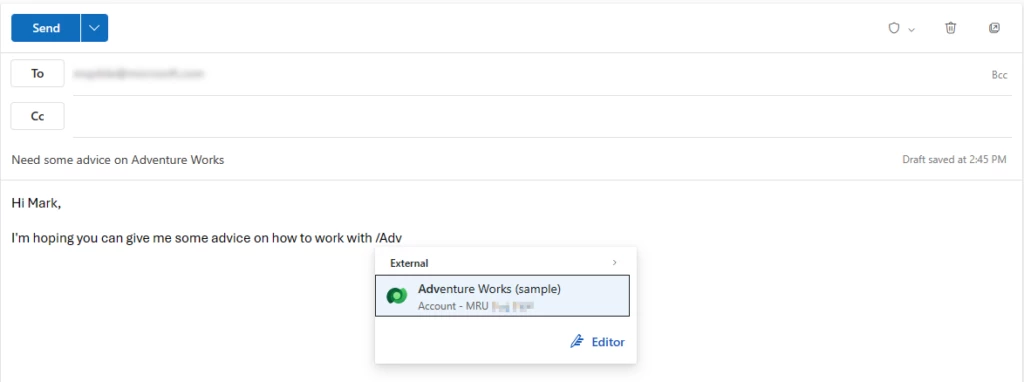Click the "Hi Mark," greeting line
The width and height of the screenshot is (1024, 382).
tap(36, 203)
